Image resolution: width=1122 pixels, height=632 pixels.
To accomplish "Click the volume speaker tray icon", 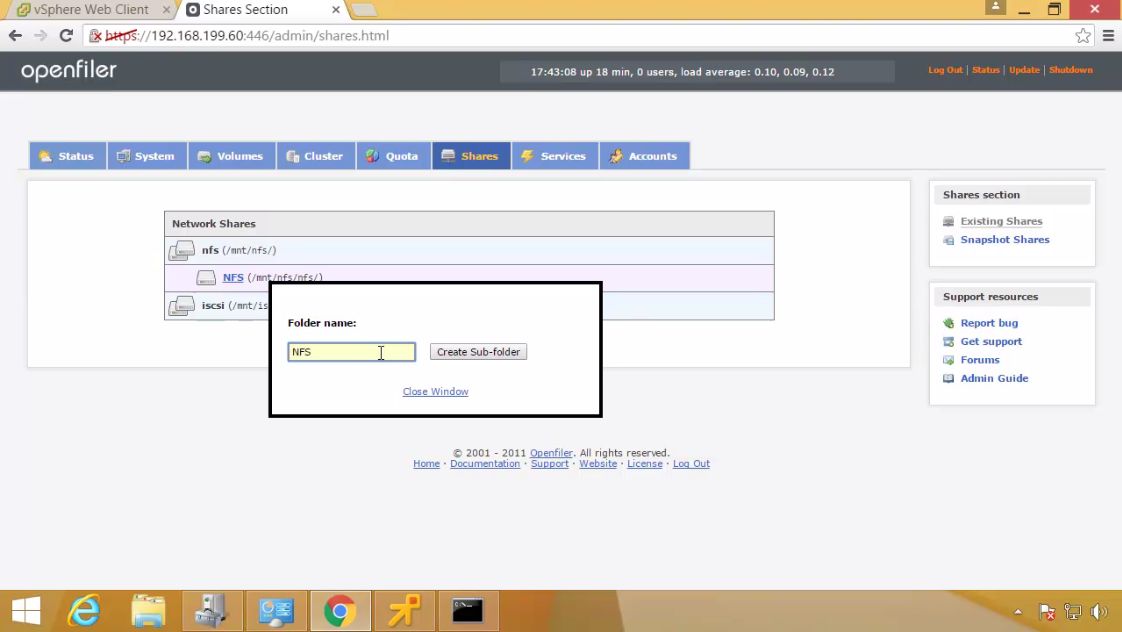I will (x=1098, y=612).
